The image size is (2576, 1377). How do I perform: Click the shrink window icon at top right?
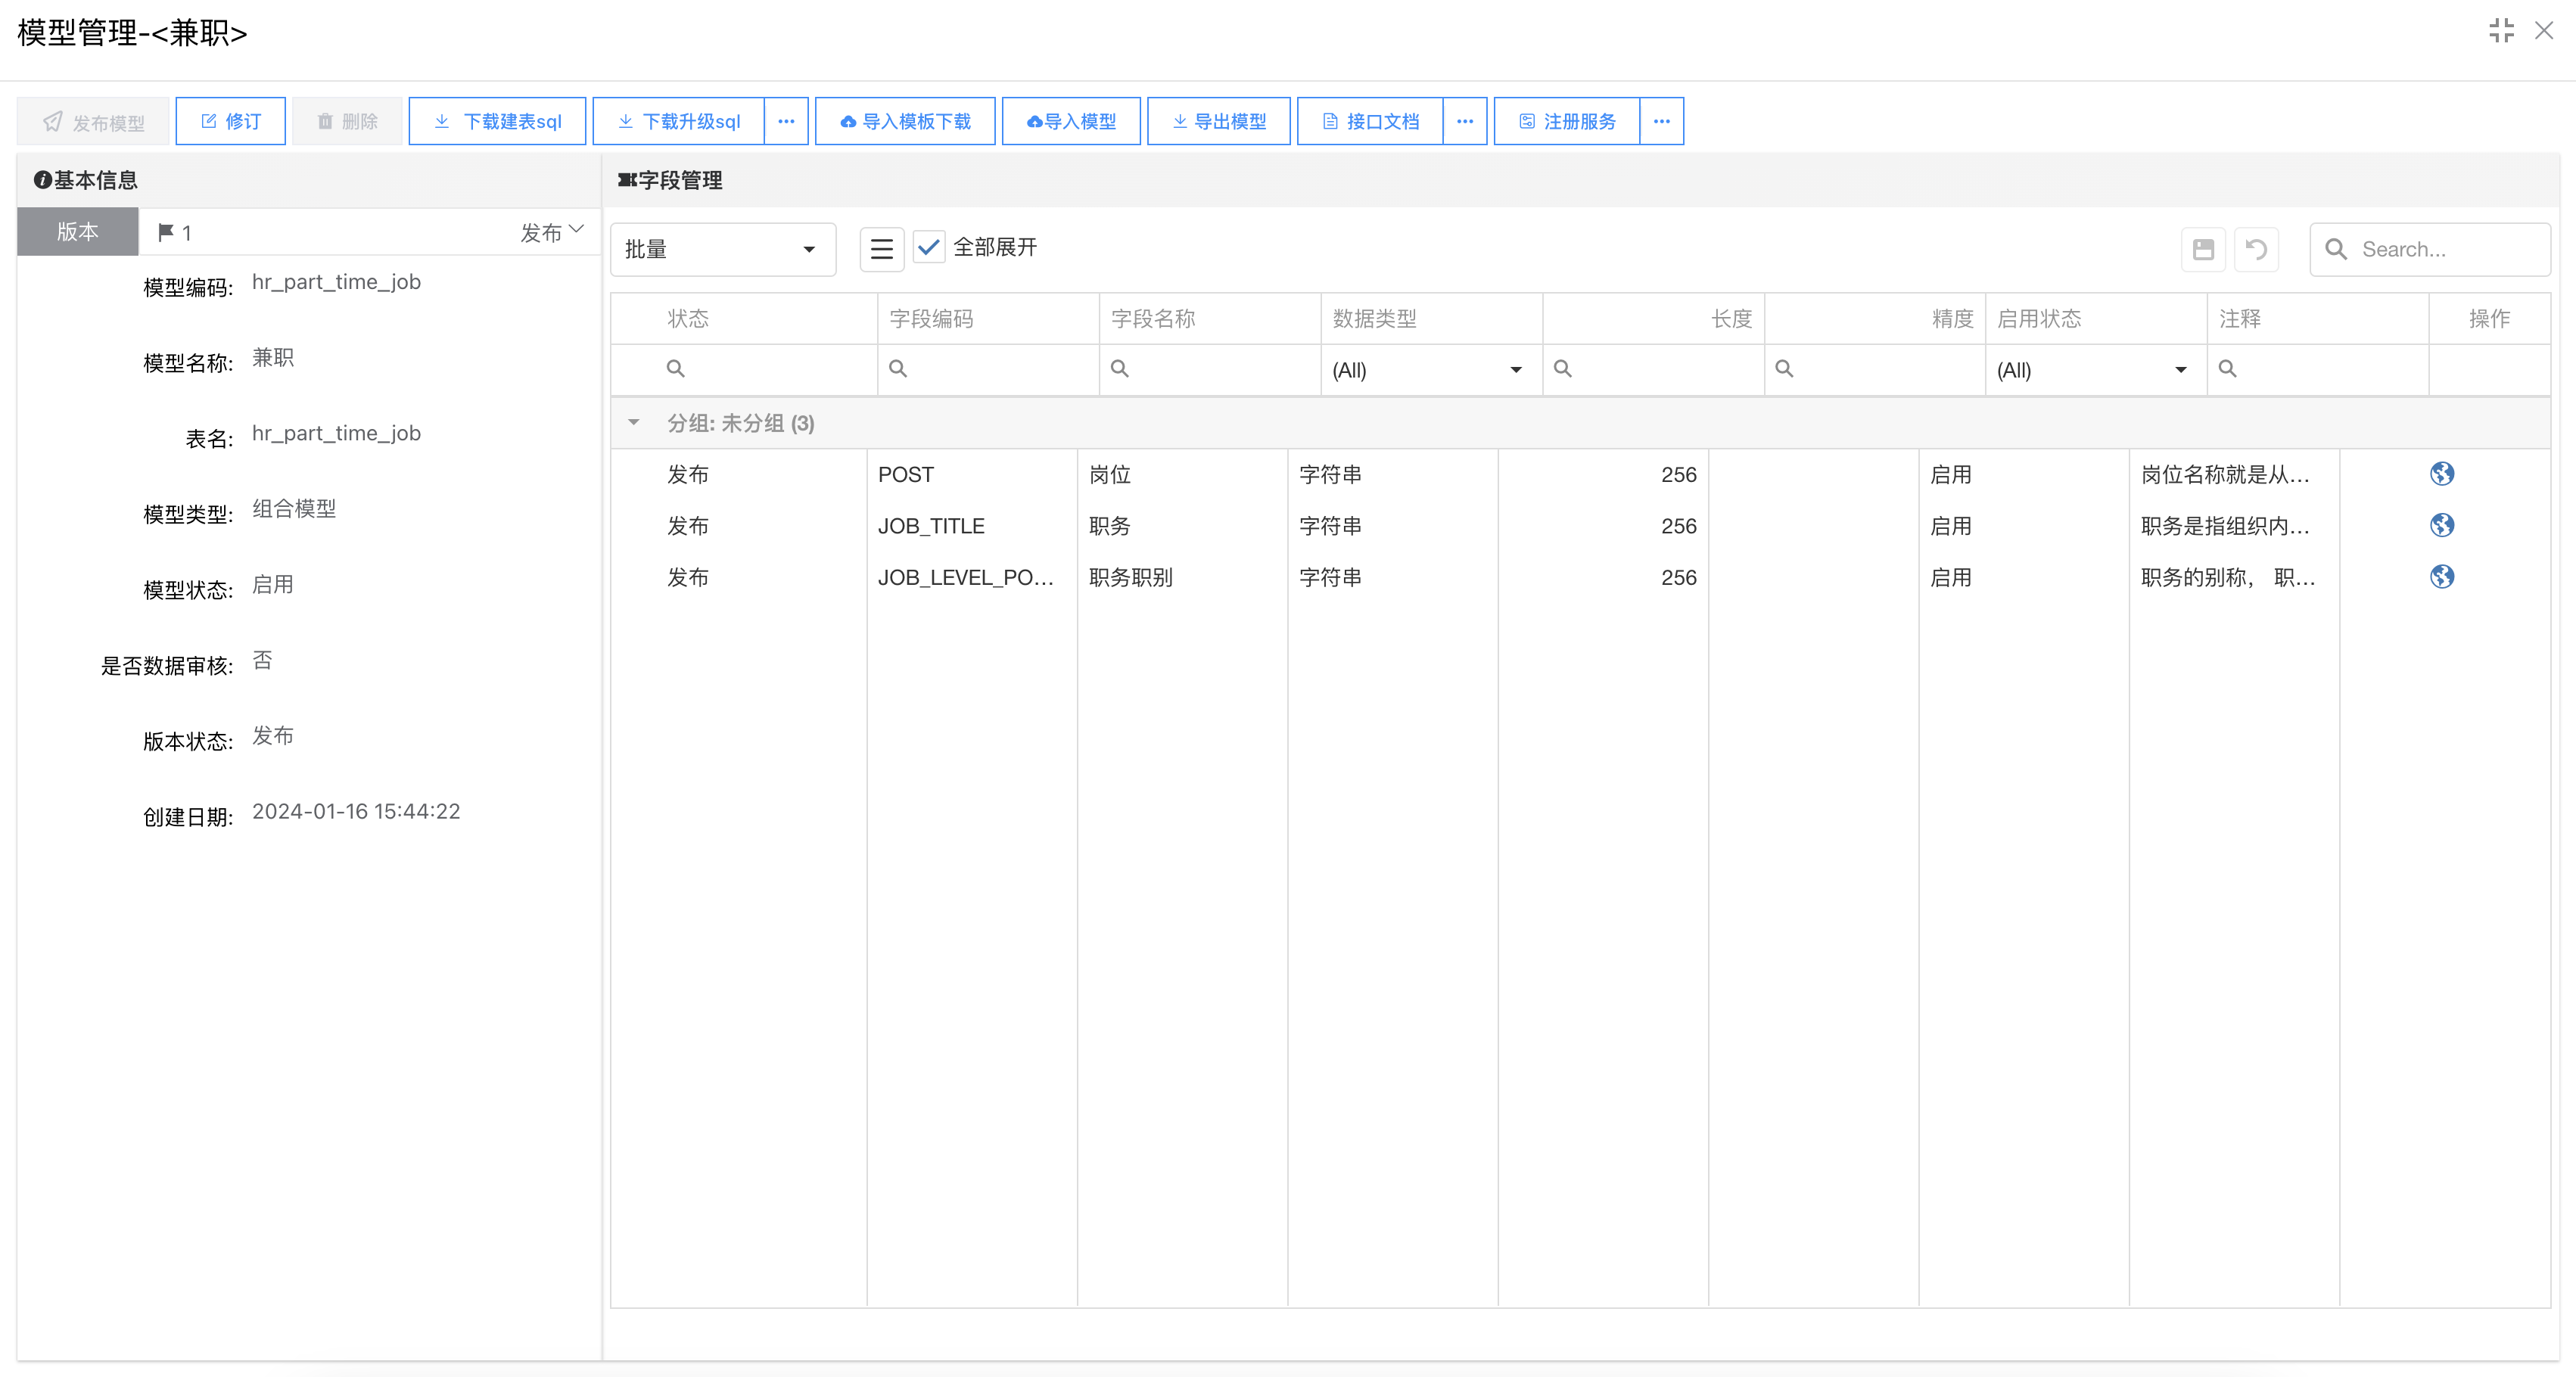[x=2501, y=31]
